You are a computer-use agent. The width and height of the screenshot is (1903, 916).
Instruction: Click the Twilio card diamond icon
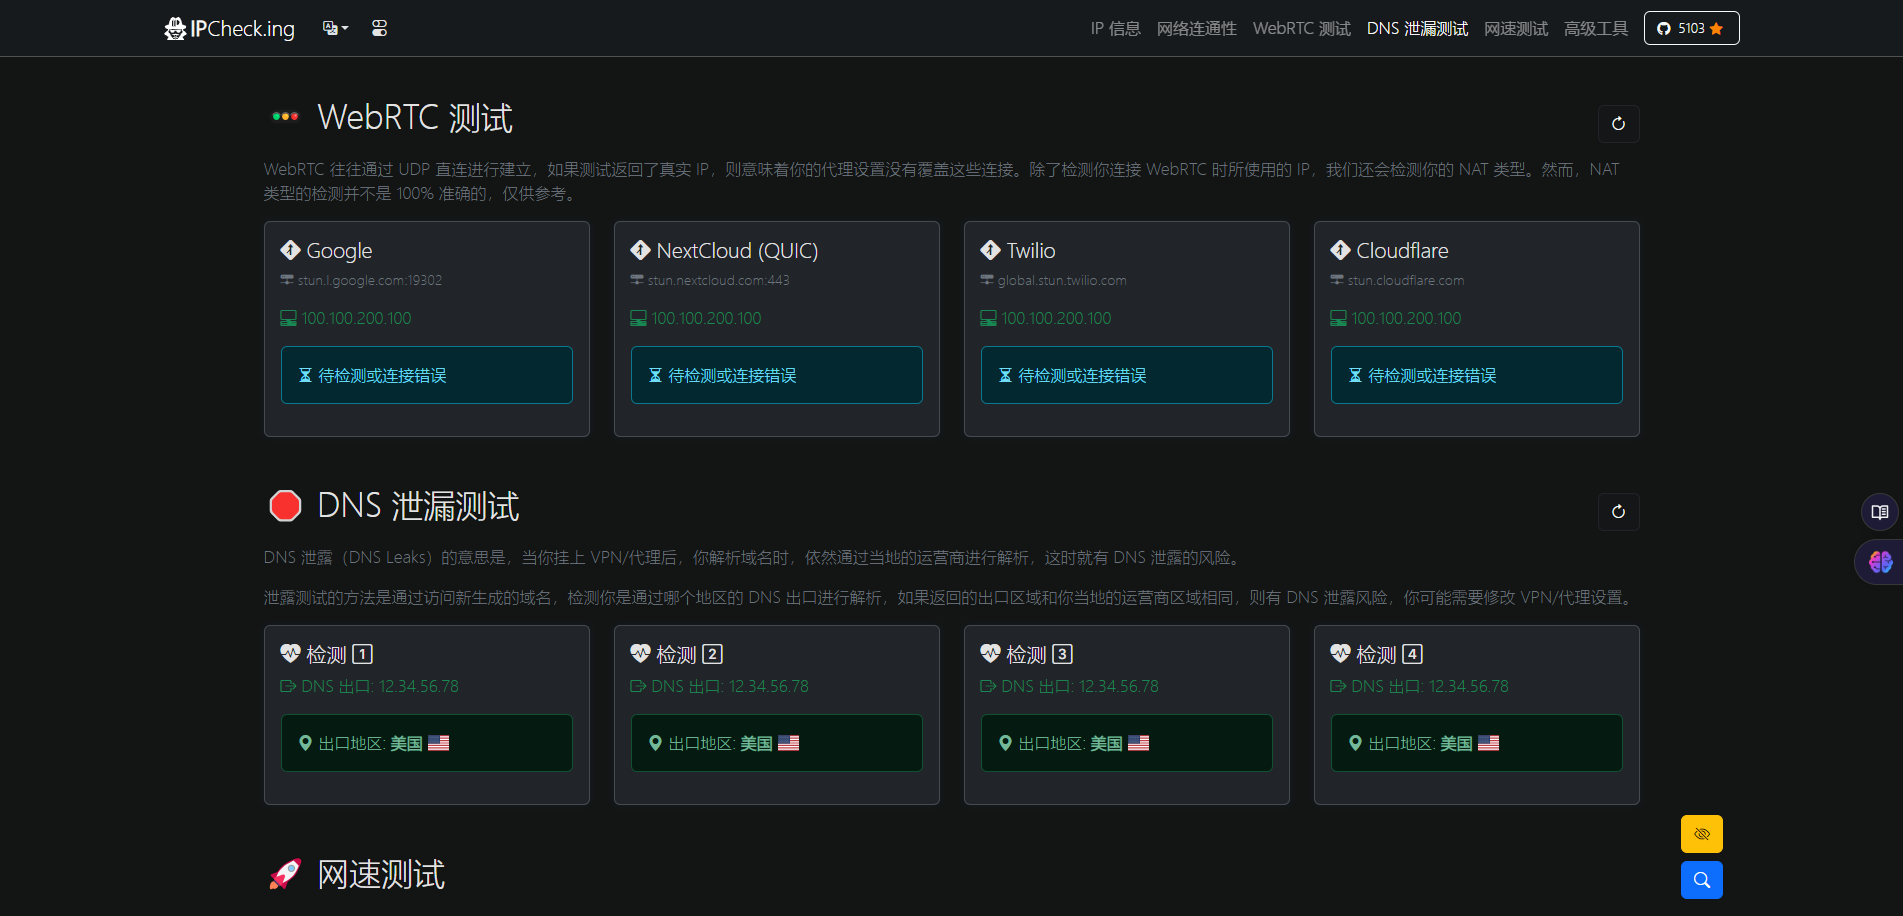(990, 250)
